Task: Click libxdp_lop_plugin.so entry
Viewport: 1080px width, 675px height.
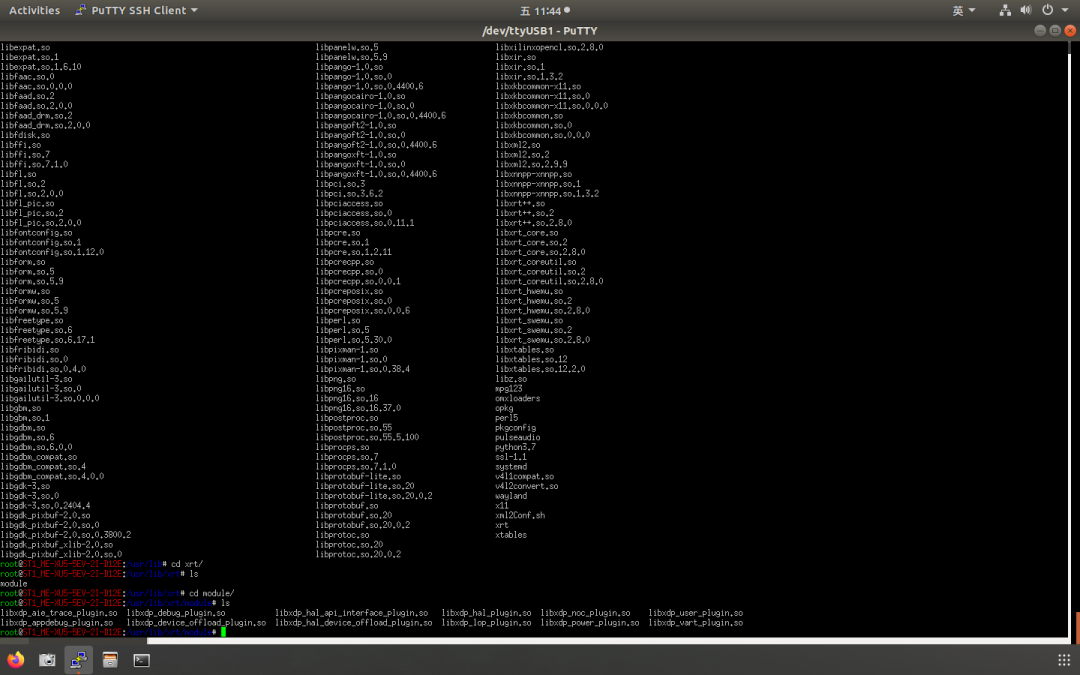Action: [486, 623]
